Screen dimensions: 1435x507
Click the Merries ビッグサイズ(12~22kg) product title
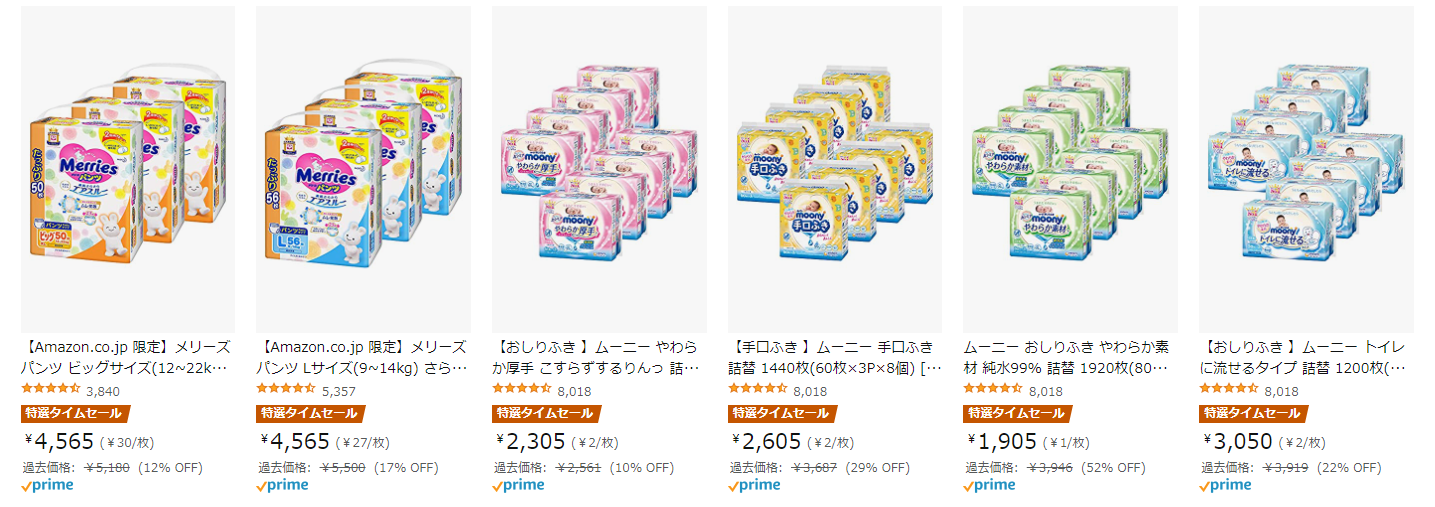127,357
